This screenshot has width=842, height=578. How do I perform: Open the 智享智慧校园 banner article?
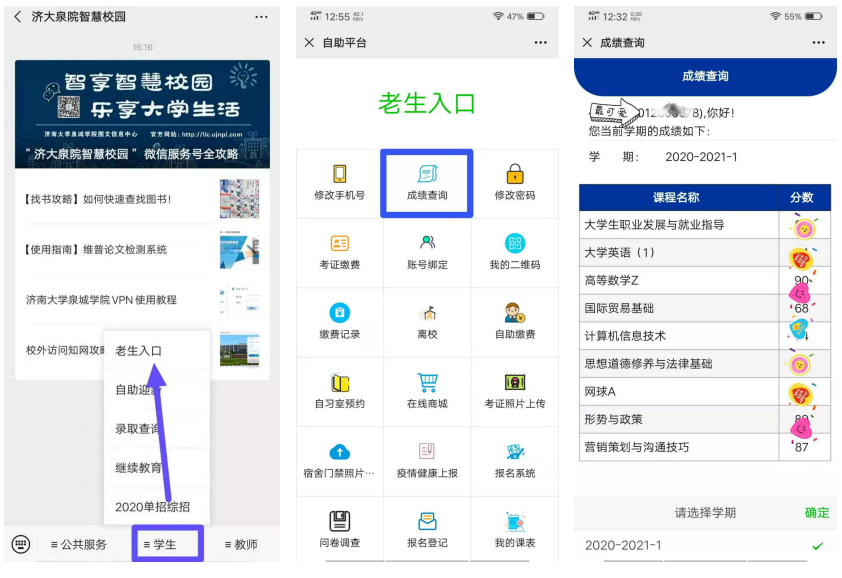(x=142, y=114)
